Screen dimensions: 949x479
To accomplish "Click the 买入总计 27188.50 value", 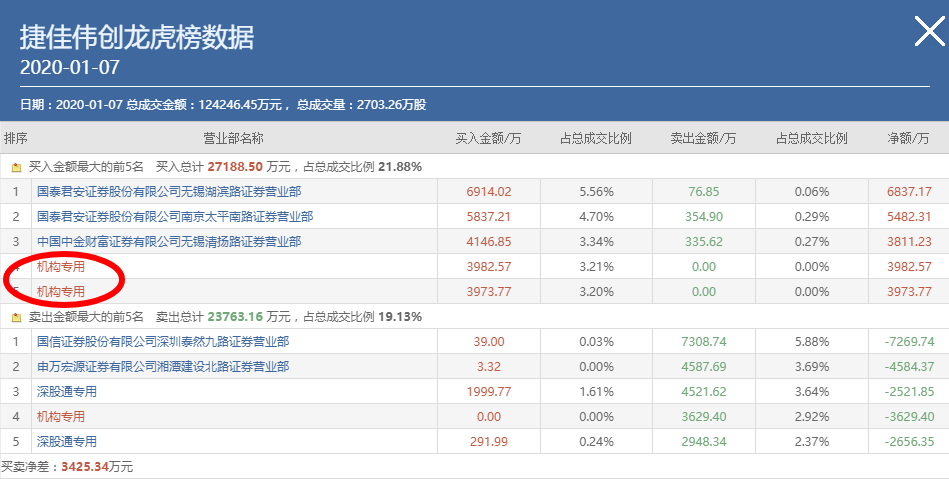I will [230, 167].
